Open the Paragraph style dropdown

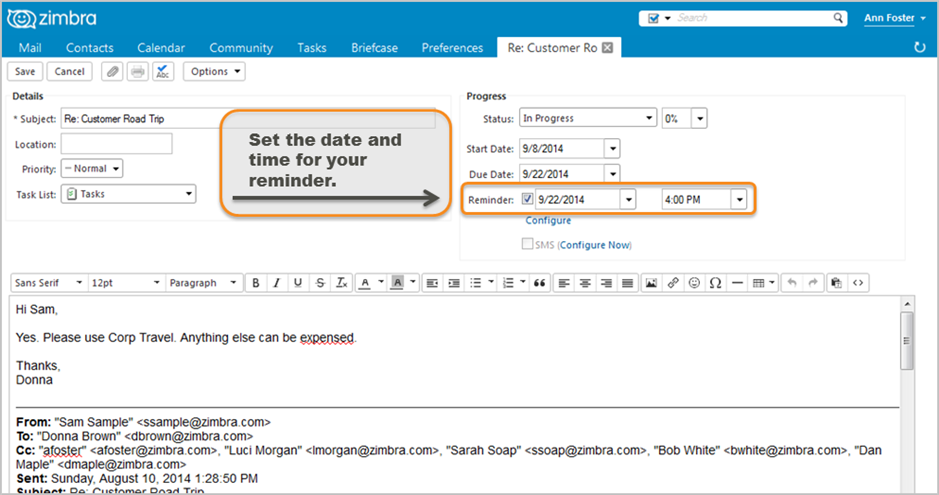coord(204,283)
